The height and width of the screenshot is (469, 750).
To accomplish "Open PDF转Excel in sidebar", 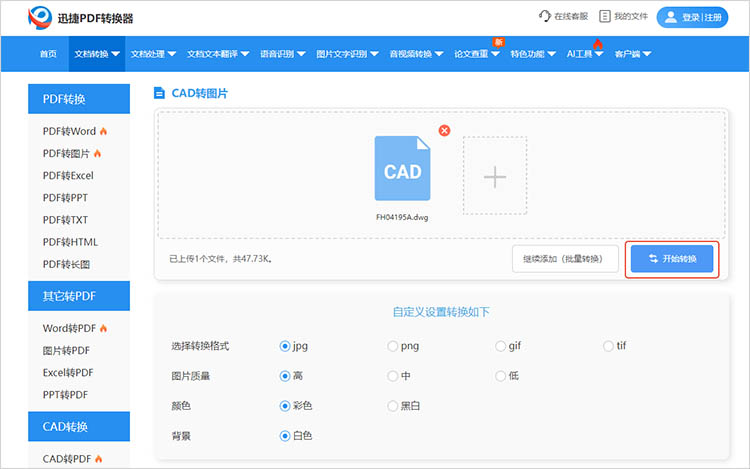I will (x=68, y=175).
